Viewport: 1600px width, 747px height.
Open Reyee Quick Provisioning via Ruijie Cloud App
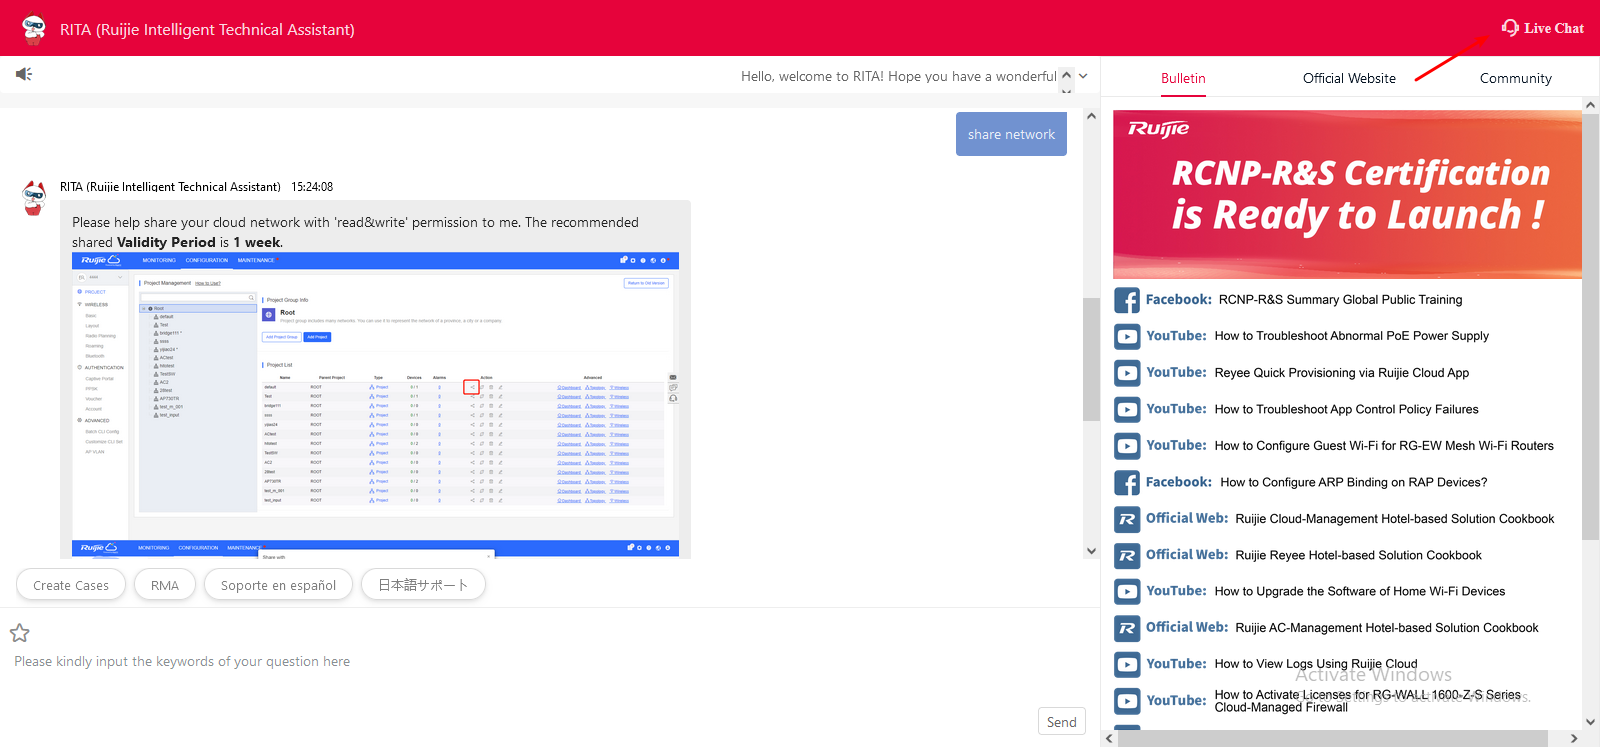click(x=1342, y=373)
